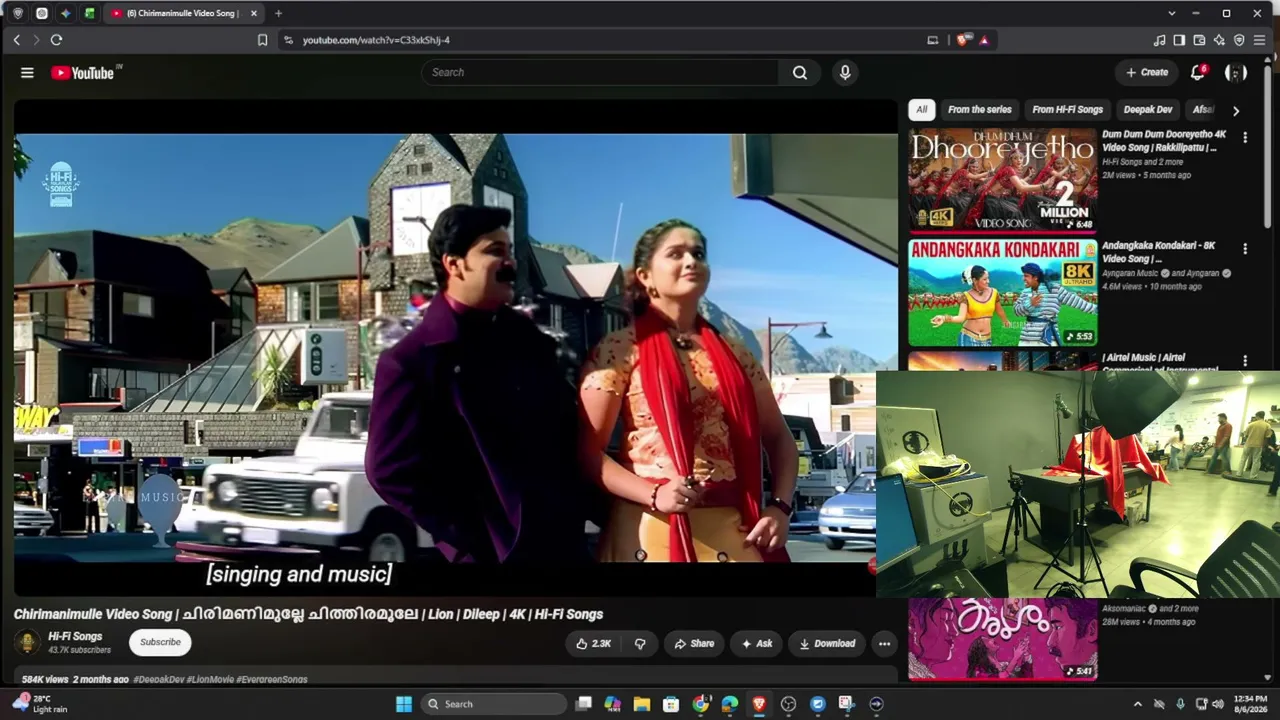Share this video
1280x720 pixels.
[694, 644]
